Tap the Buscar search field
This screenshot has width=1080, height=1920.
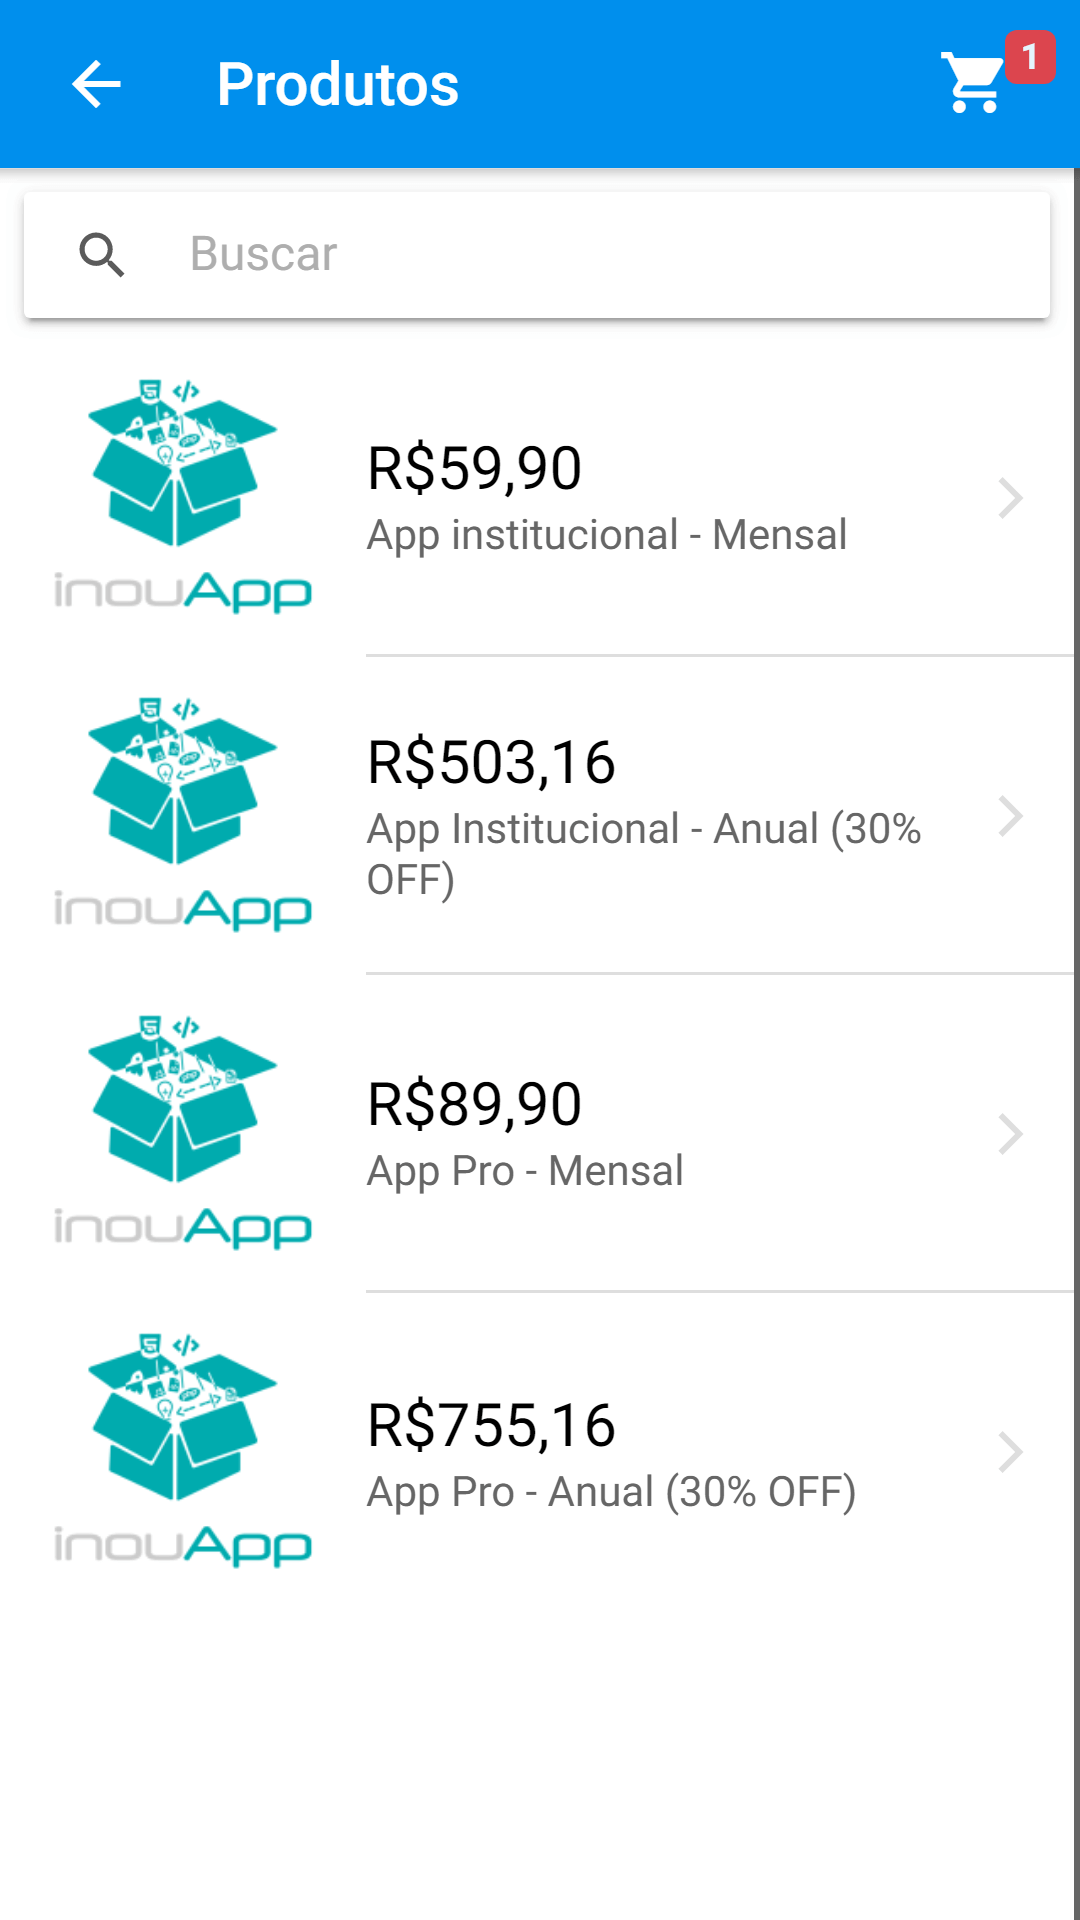point(537,255)
